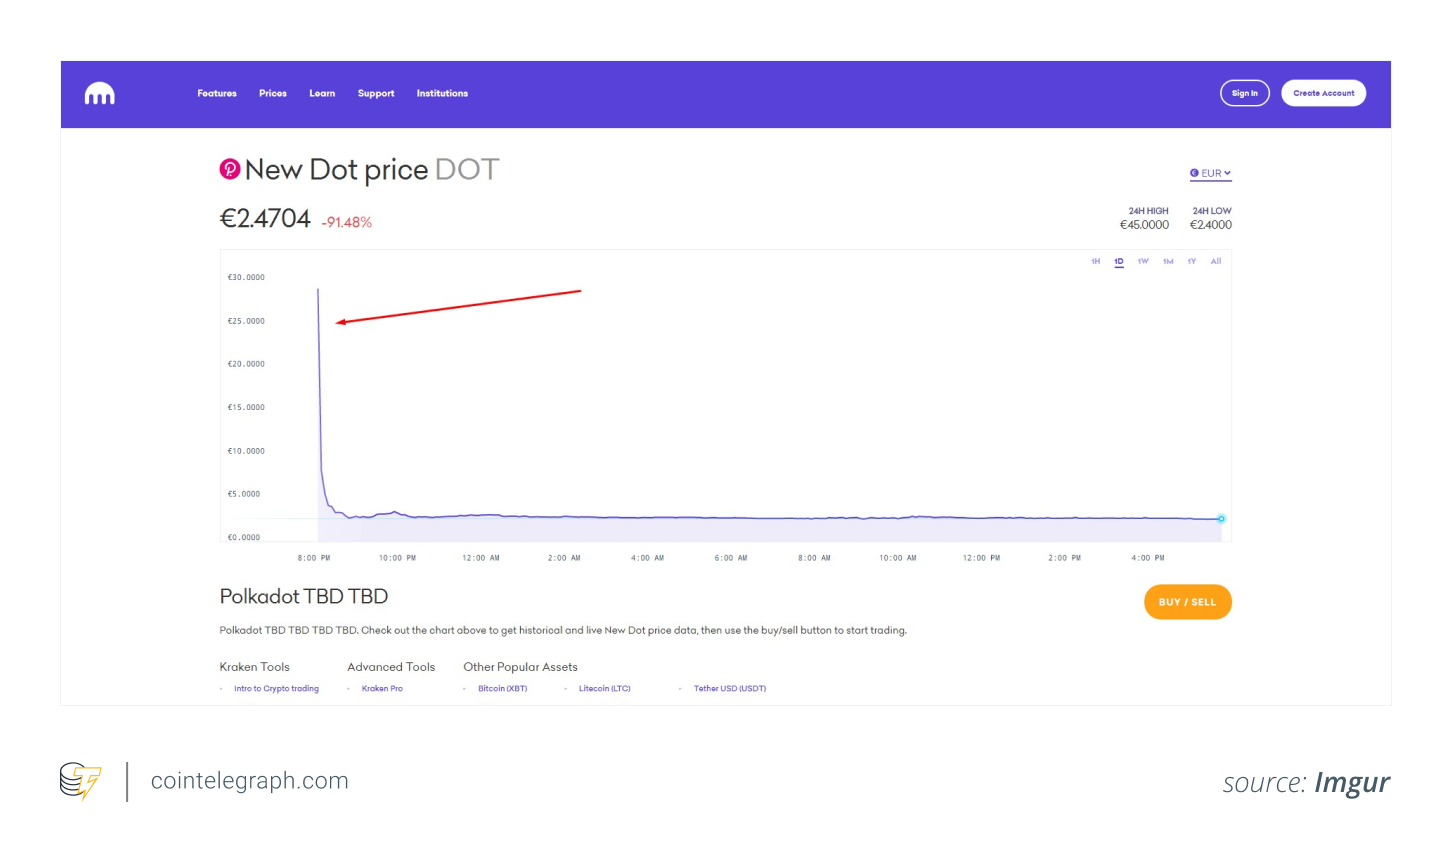This screenshot has height=862, width=1450.
Task: Go to the Support page
Action: (x=376, y=94)
